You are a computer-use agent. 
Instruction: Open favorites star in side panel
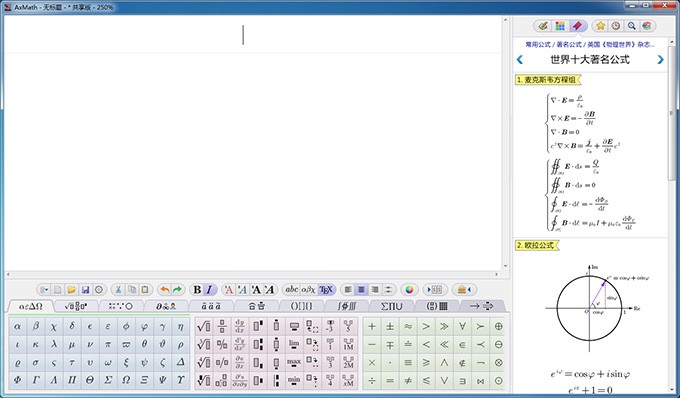pos(600,26)
